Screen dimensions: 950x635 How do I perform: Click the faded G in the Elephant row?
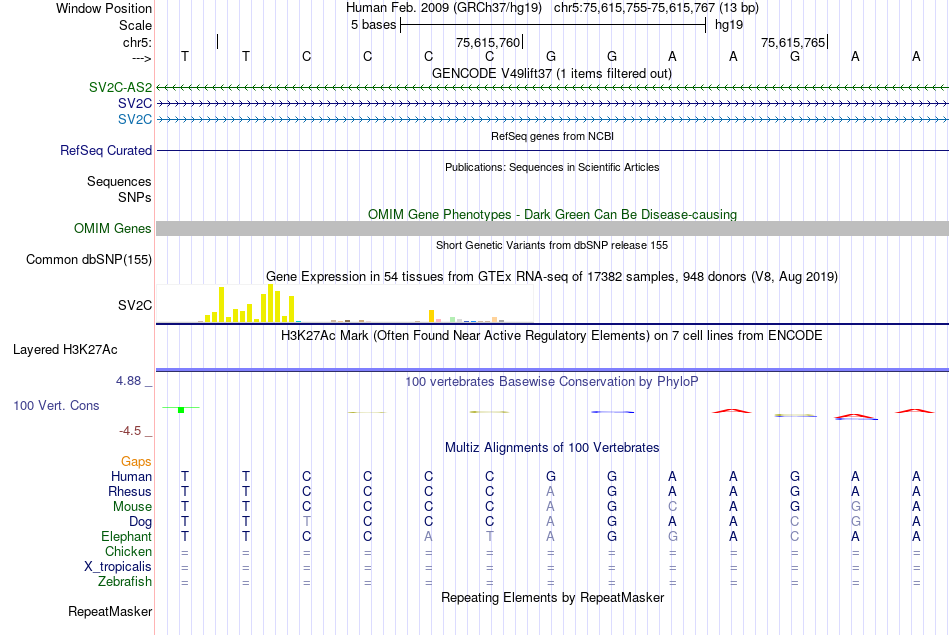click(673, 536)
